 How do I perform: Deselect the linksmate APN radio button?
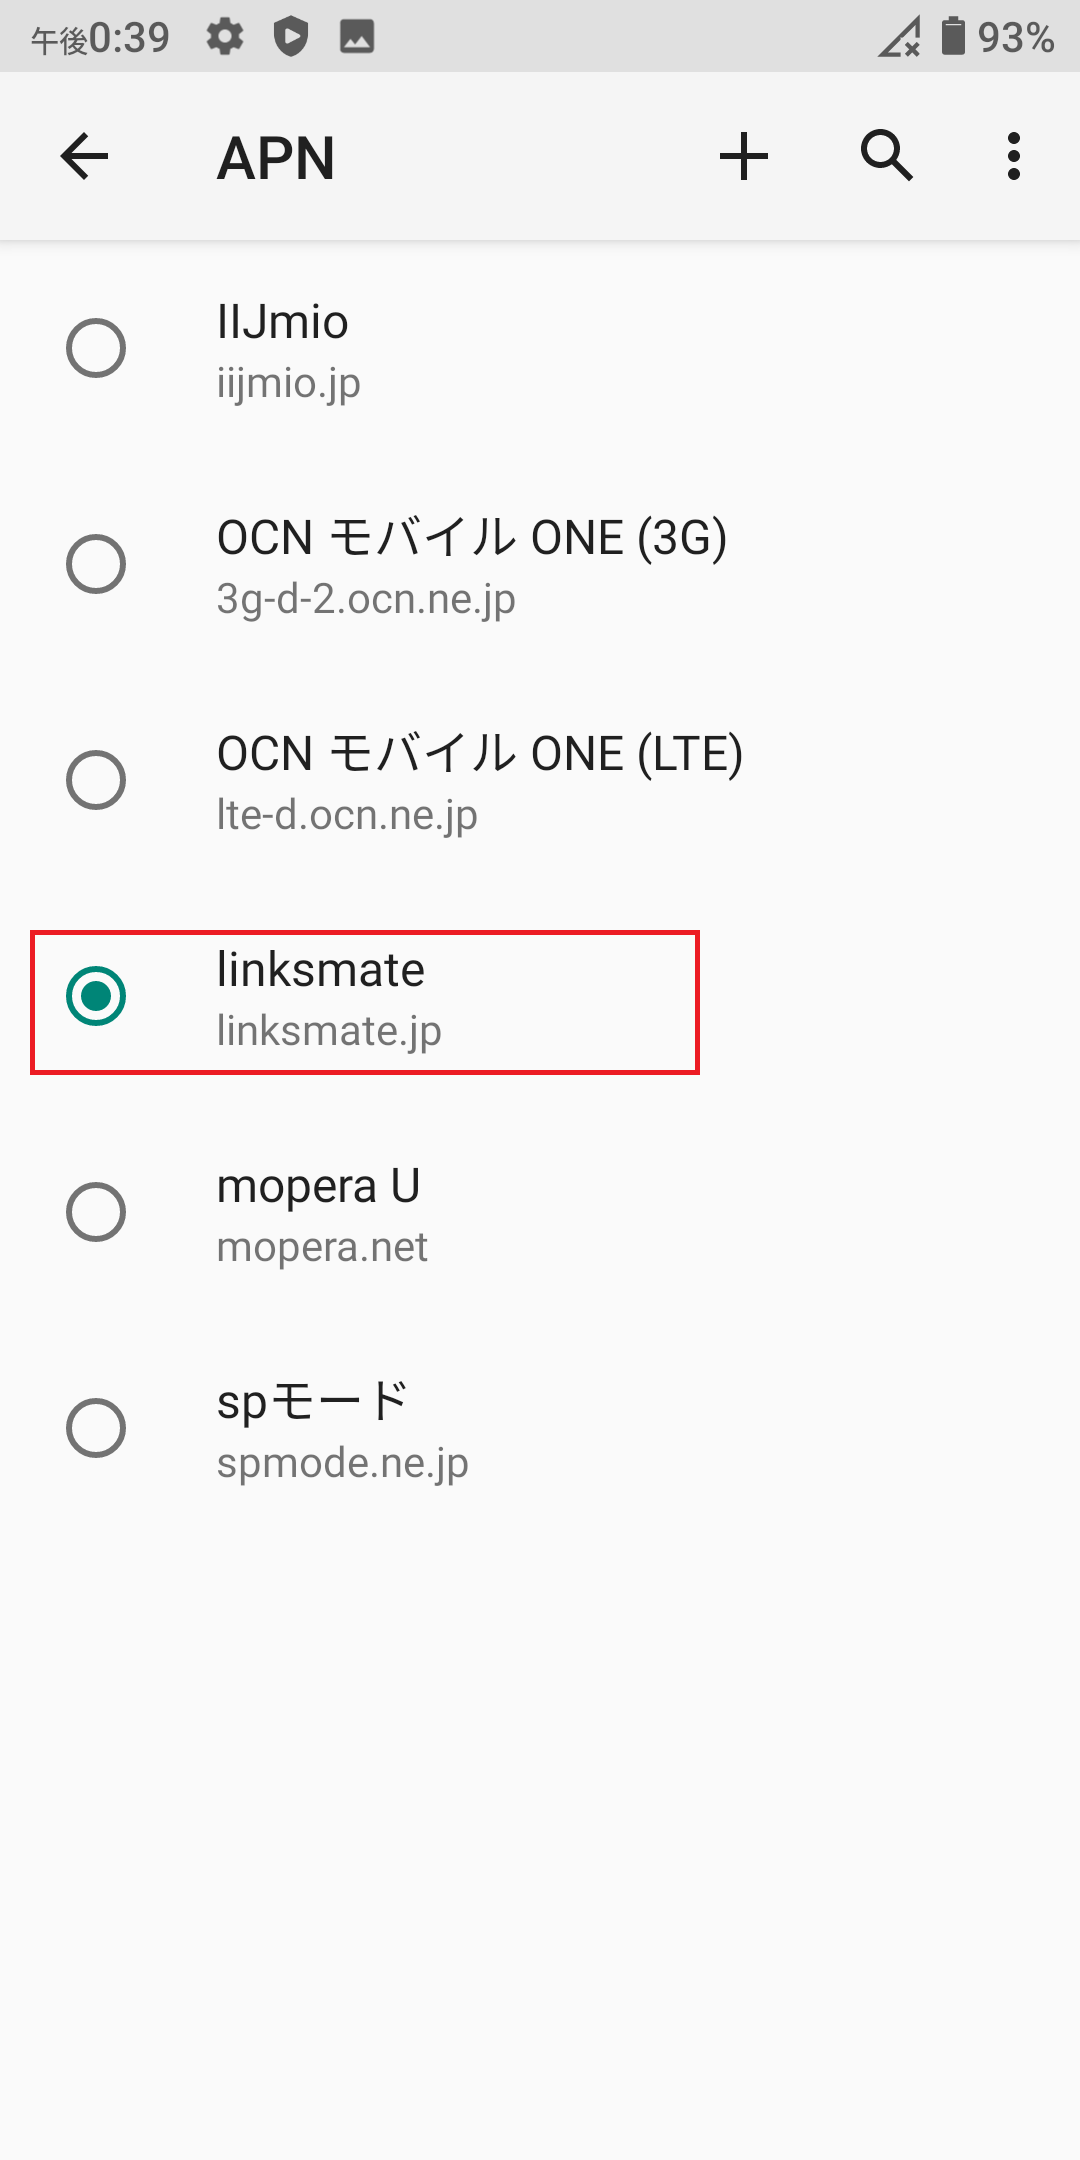tap(97, 997)
